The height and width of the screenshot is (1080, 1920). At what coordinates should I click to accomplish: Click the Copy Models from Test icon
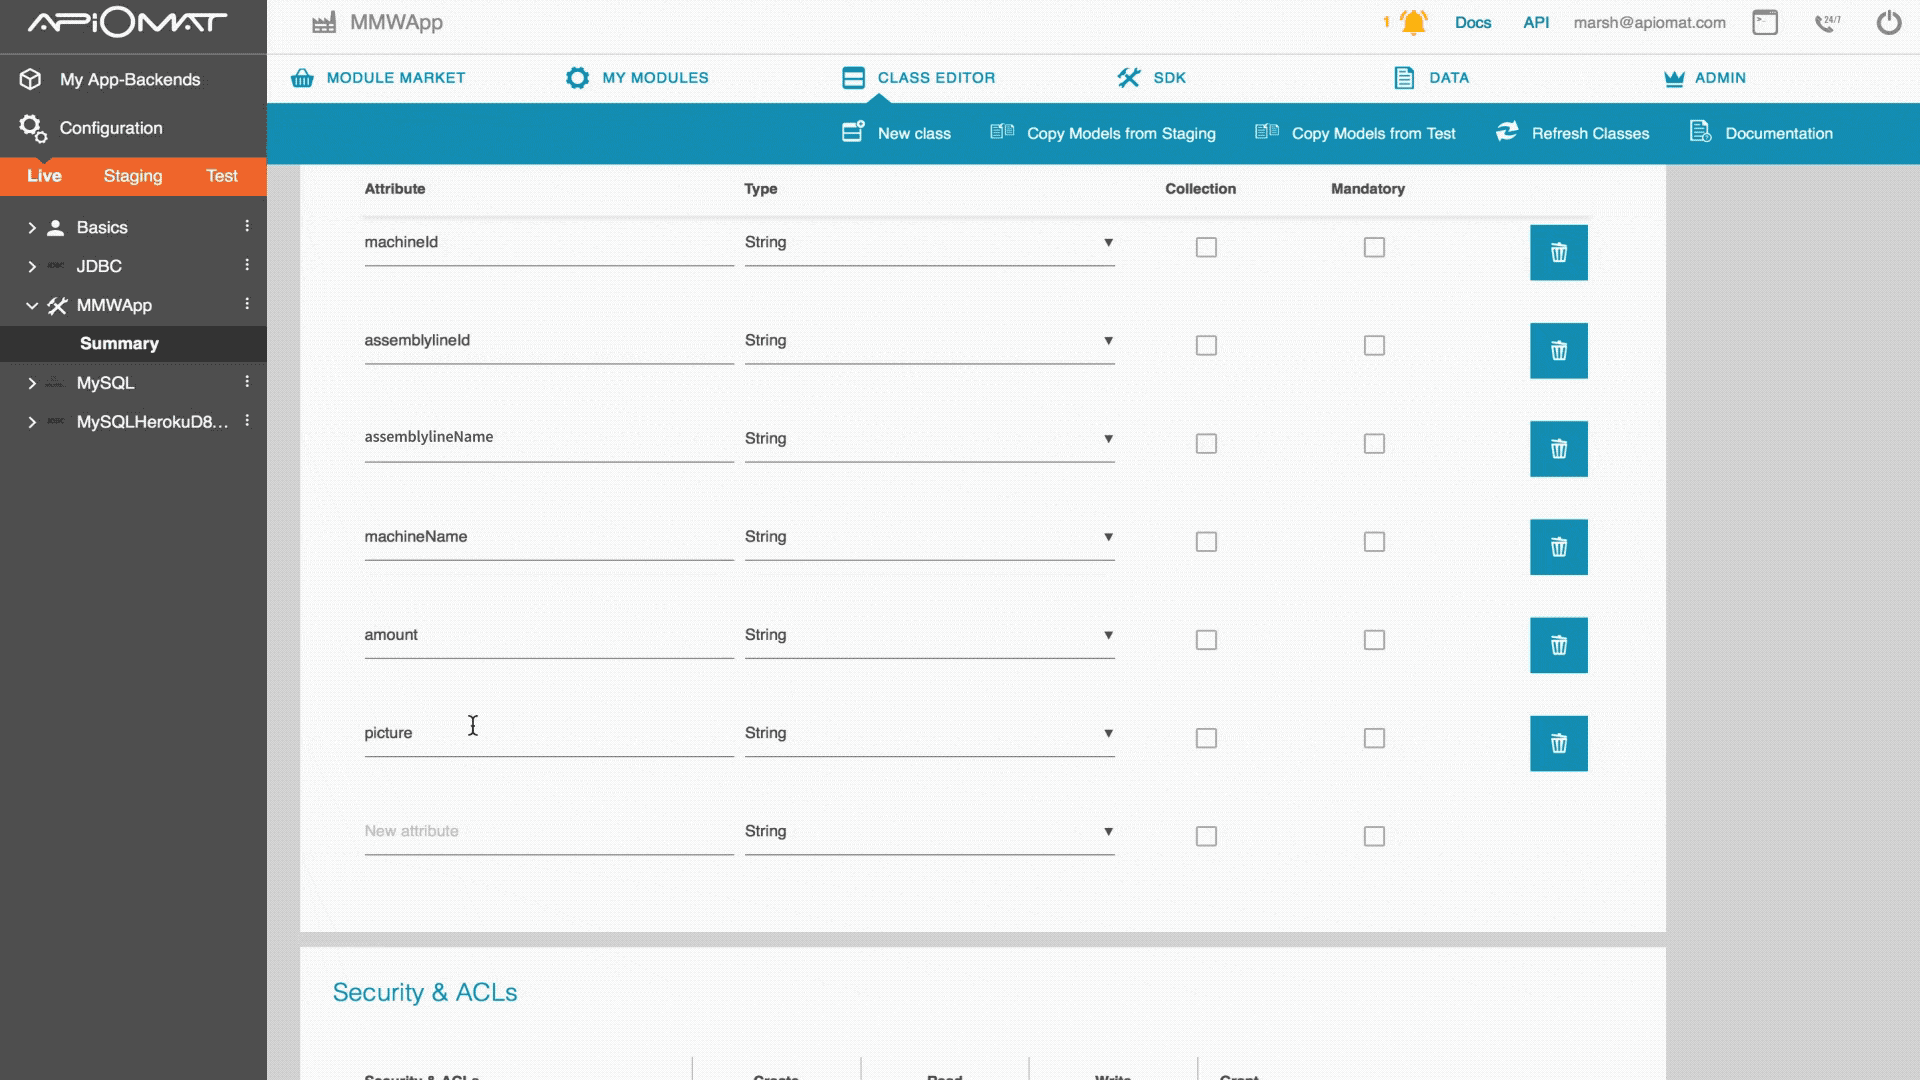(1267, 132)
